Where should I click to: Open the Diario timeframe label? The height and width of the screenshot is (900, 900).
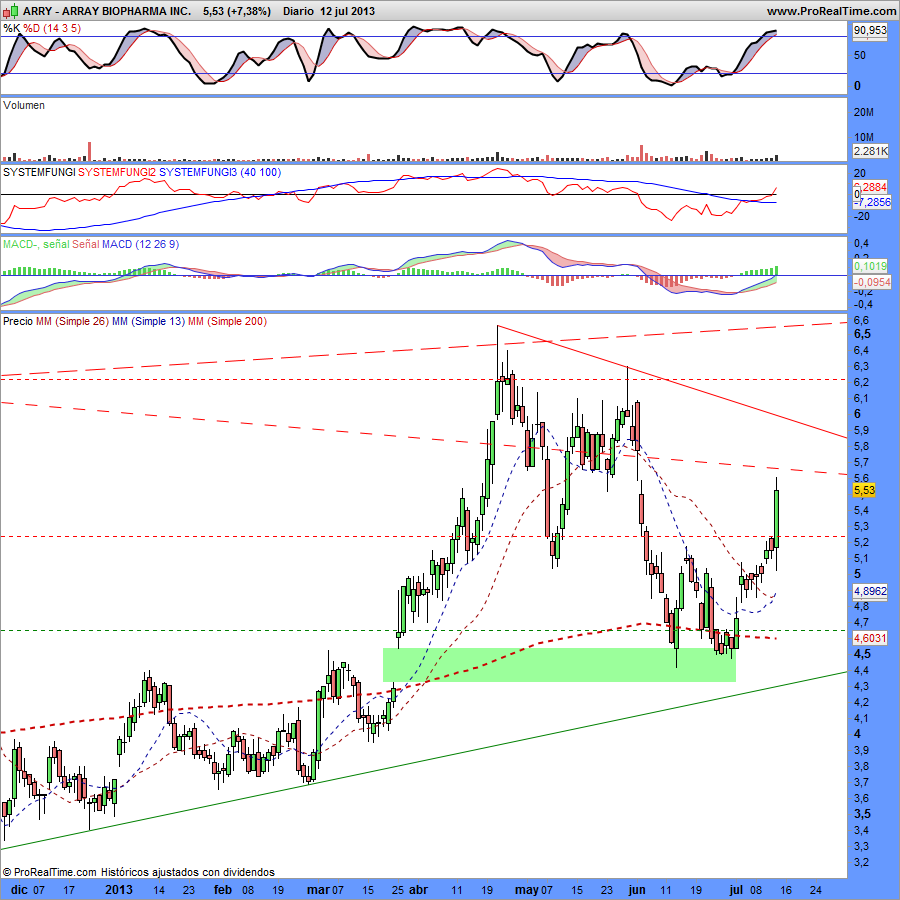[298, 11]
